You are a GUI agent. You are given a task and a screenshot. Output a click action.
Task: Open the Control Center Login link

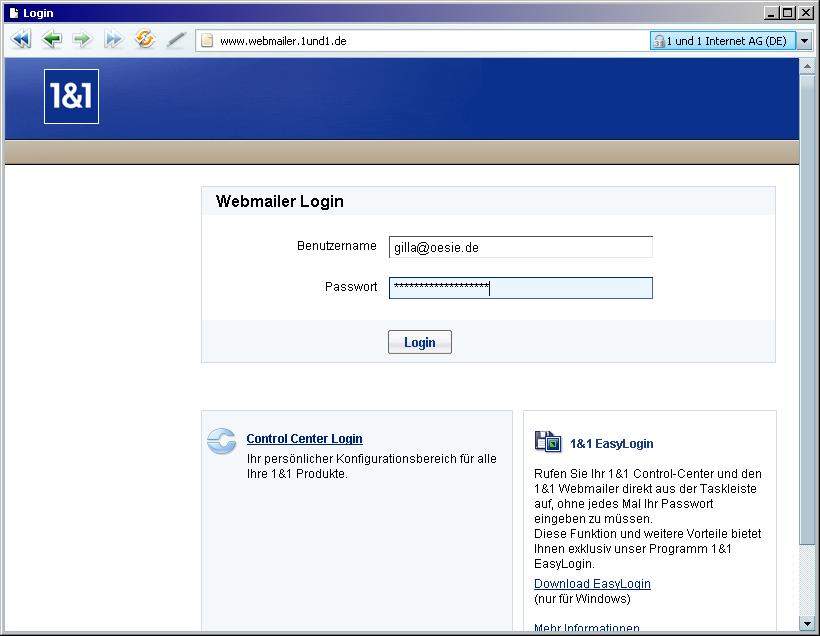point(304,439)
